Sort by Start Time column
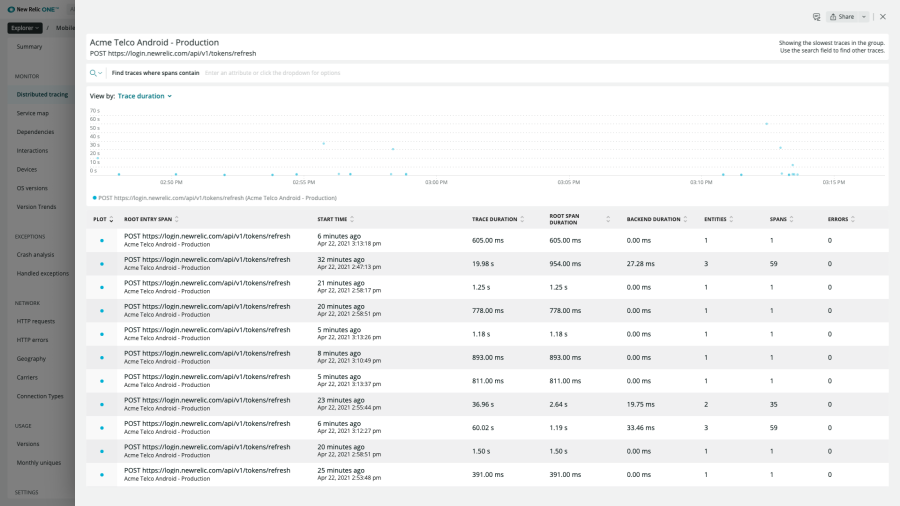Viewport: 900px width, 506px height. (335, 219)
